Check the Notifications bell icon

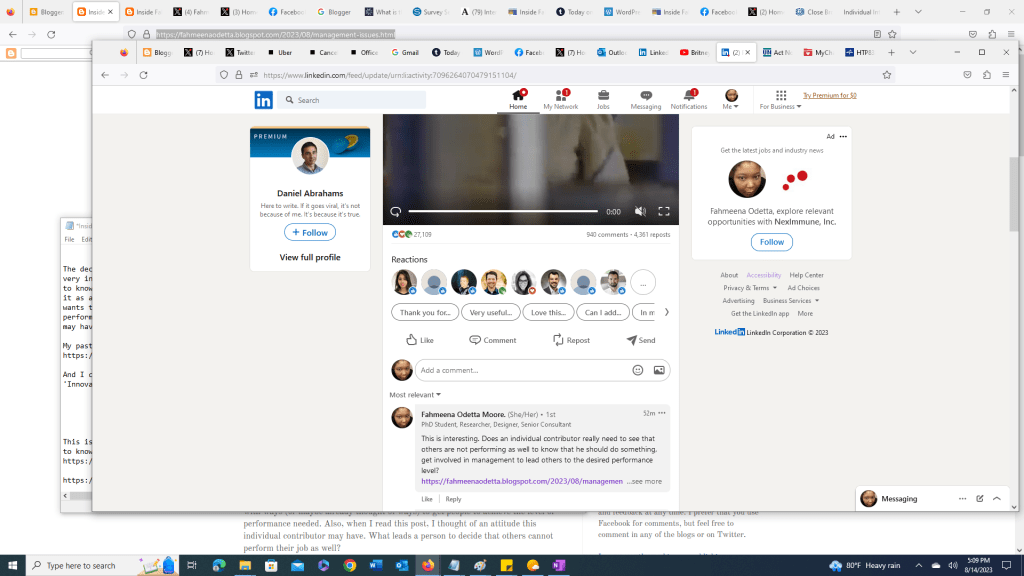point(688,96)
